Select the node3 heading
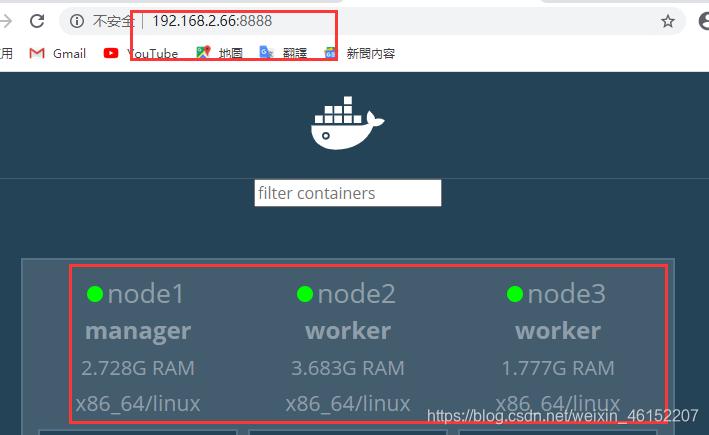The image size is (709, 435). click(x=567, y=294)
